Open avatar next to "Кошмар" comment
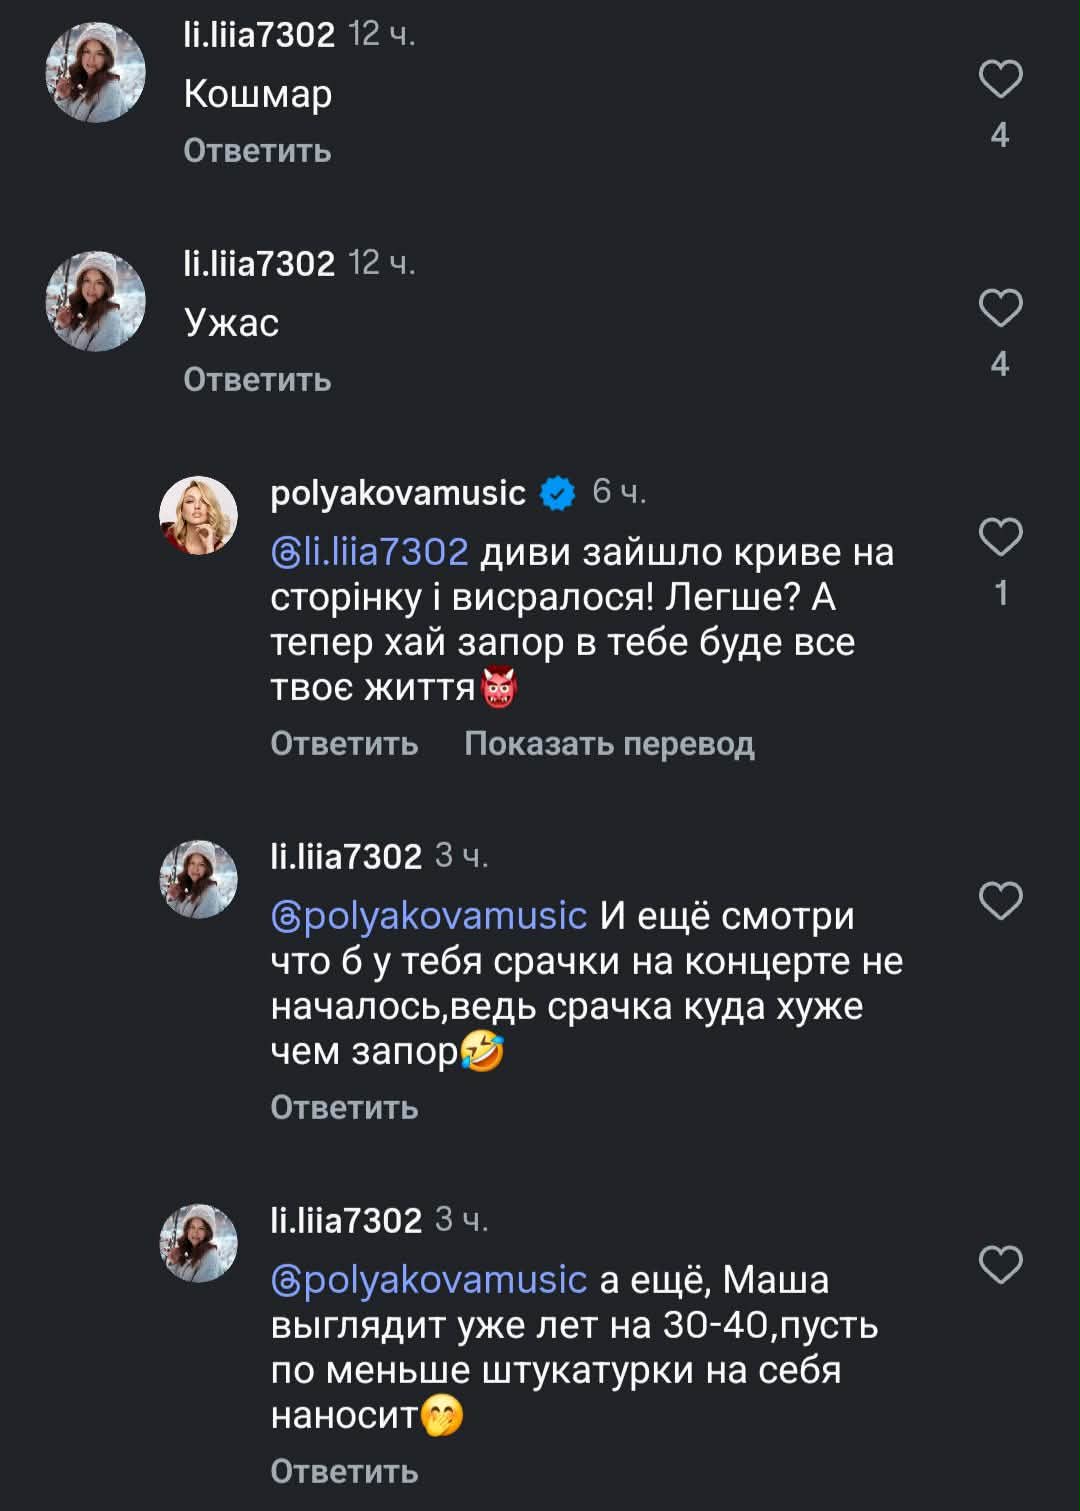Image resolution: width=1080 pixels, height=1511 pixels. 96,73
